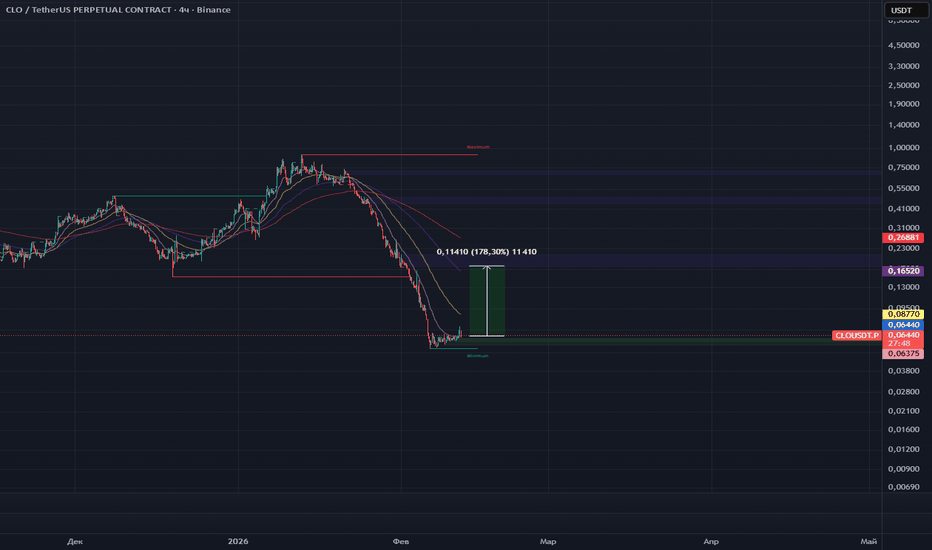Click the Апр date on time axis

(x=711, y=541)
